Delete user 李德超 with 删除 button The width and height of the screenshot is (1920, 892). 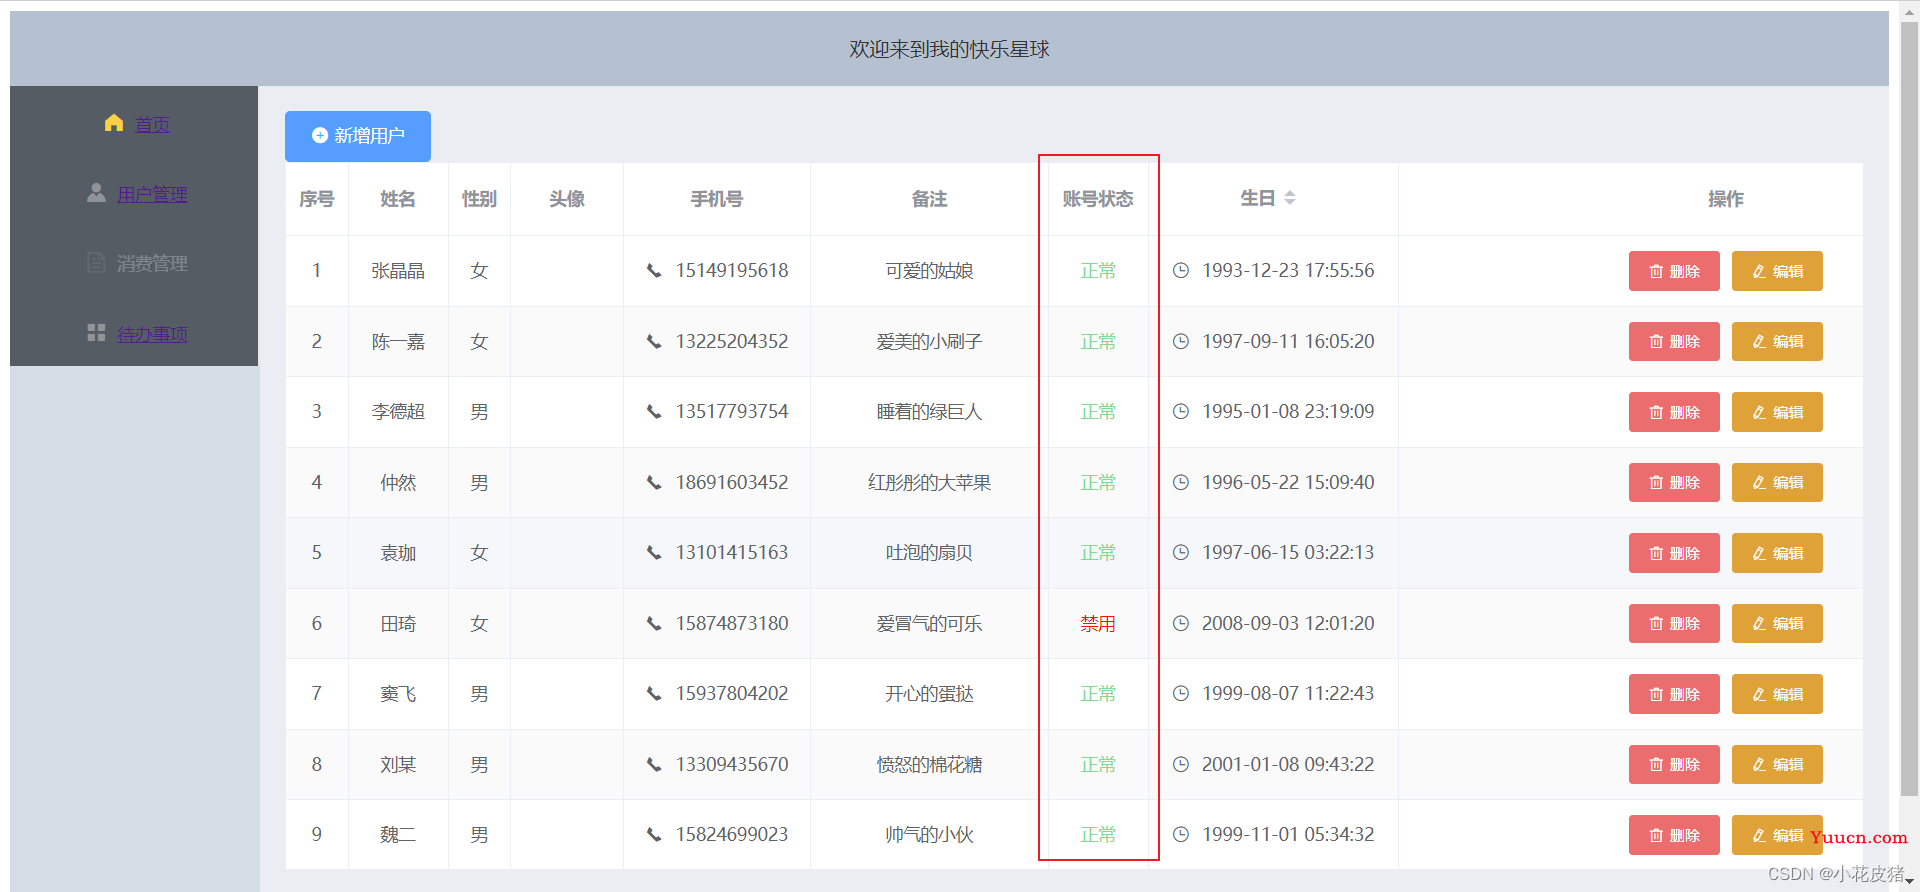(1674, 412)
